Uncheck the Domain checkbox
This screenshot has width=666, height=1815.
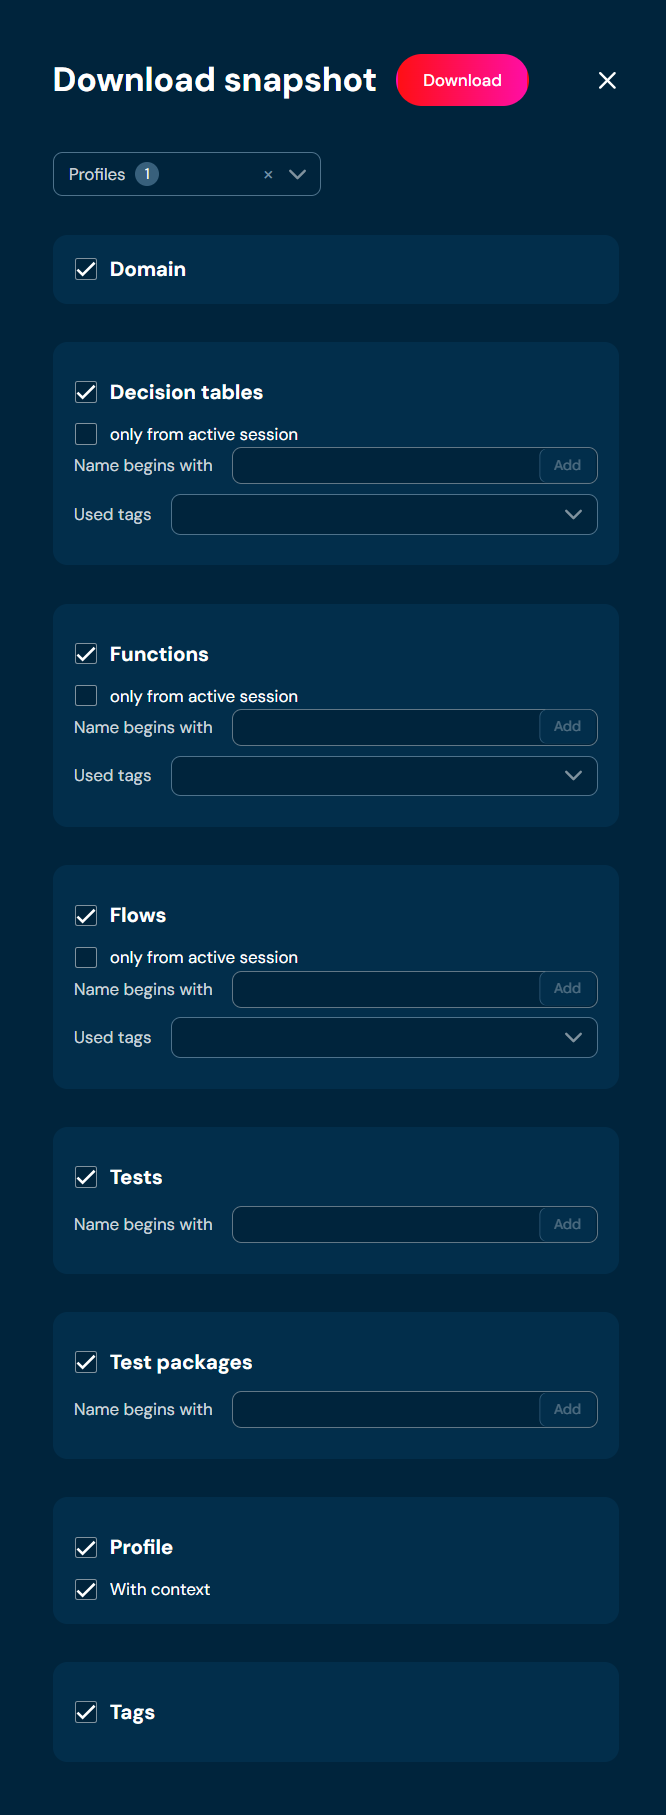pyautogui.click(x=86, y=269)
